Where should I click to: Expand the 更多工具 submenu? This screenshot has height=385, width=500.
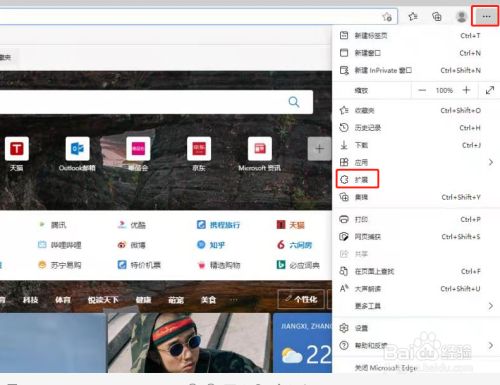(416, 306)
